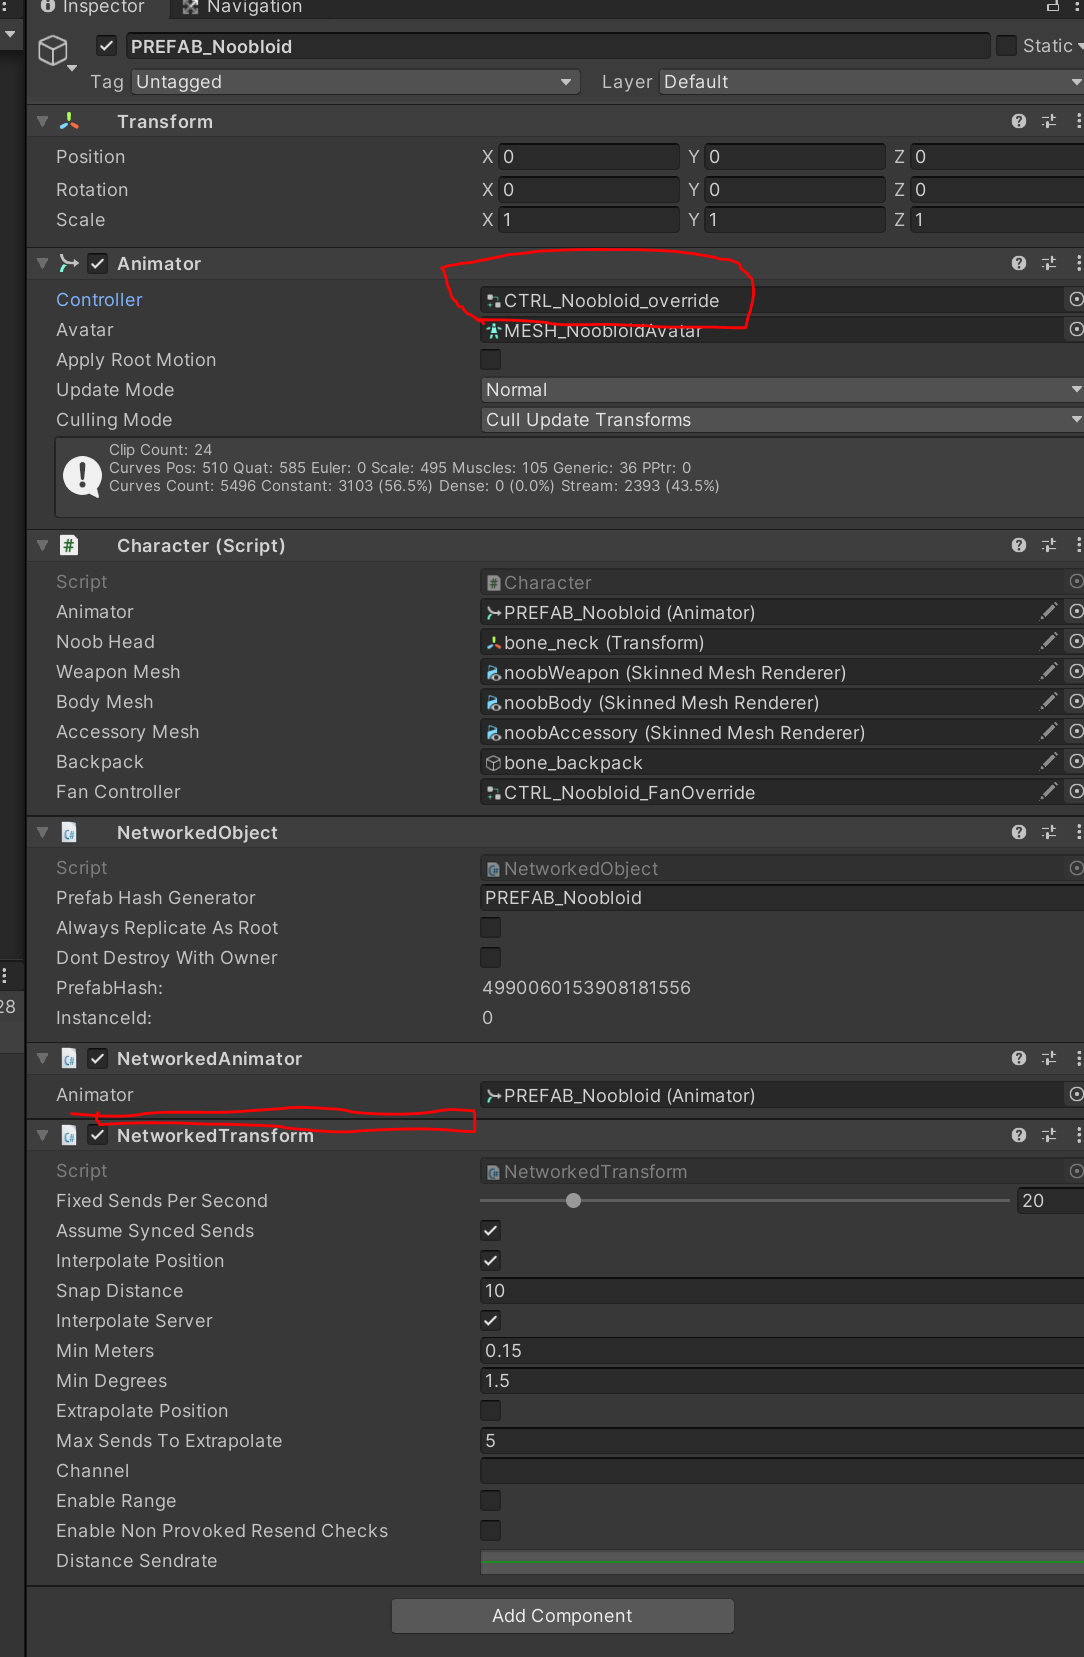Open help for the Transform component
The image size is (1084, 1657).
pyautogui.click(x=1019, y=121)
